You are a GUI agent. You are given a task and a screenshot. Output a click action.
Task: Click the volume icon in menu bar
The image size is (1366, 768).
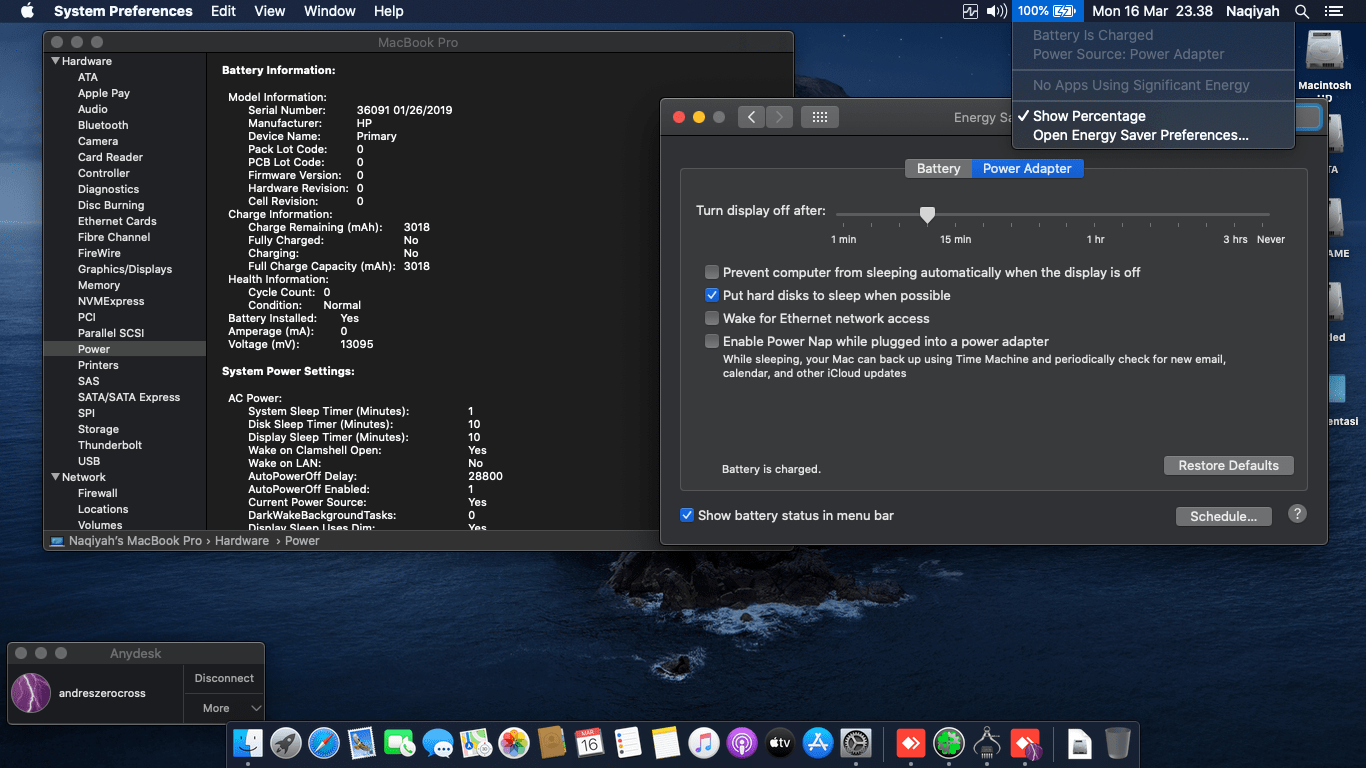[x=997, y=11]
